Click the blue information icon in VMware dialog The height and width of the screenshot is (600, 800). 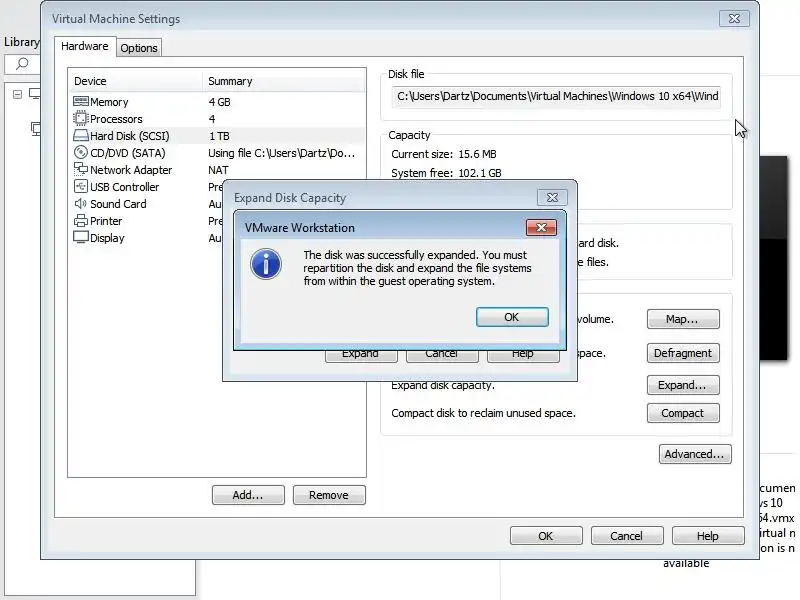pos(266,264)
